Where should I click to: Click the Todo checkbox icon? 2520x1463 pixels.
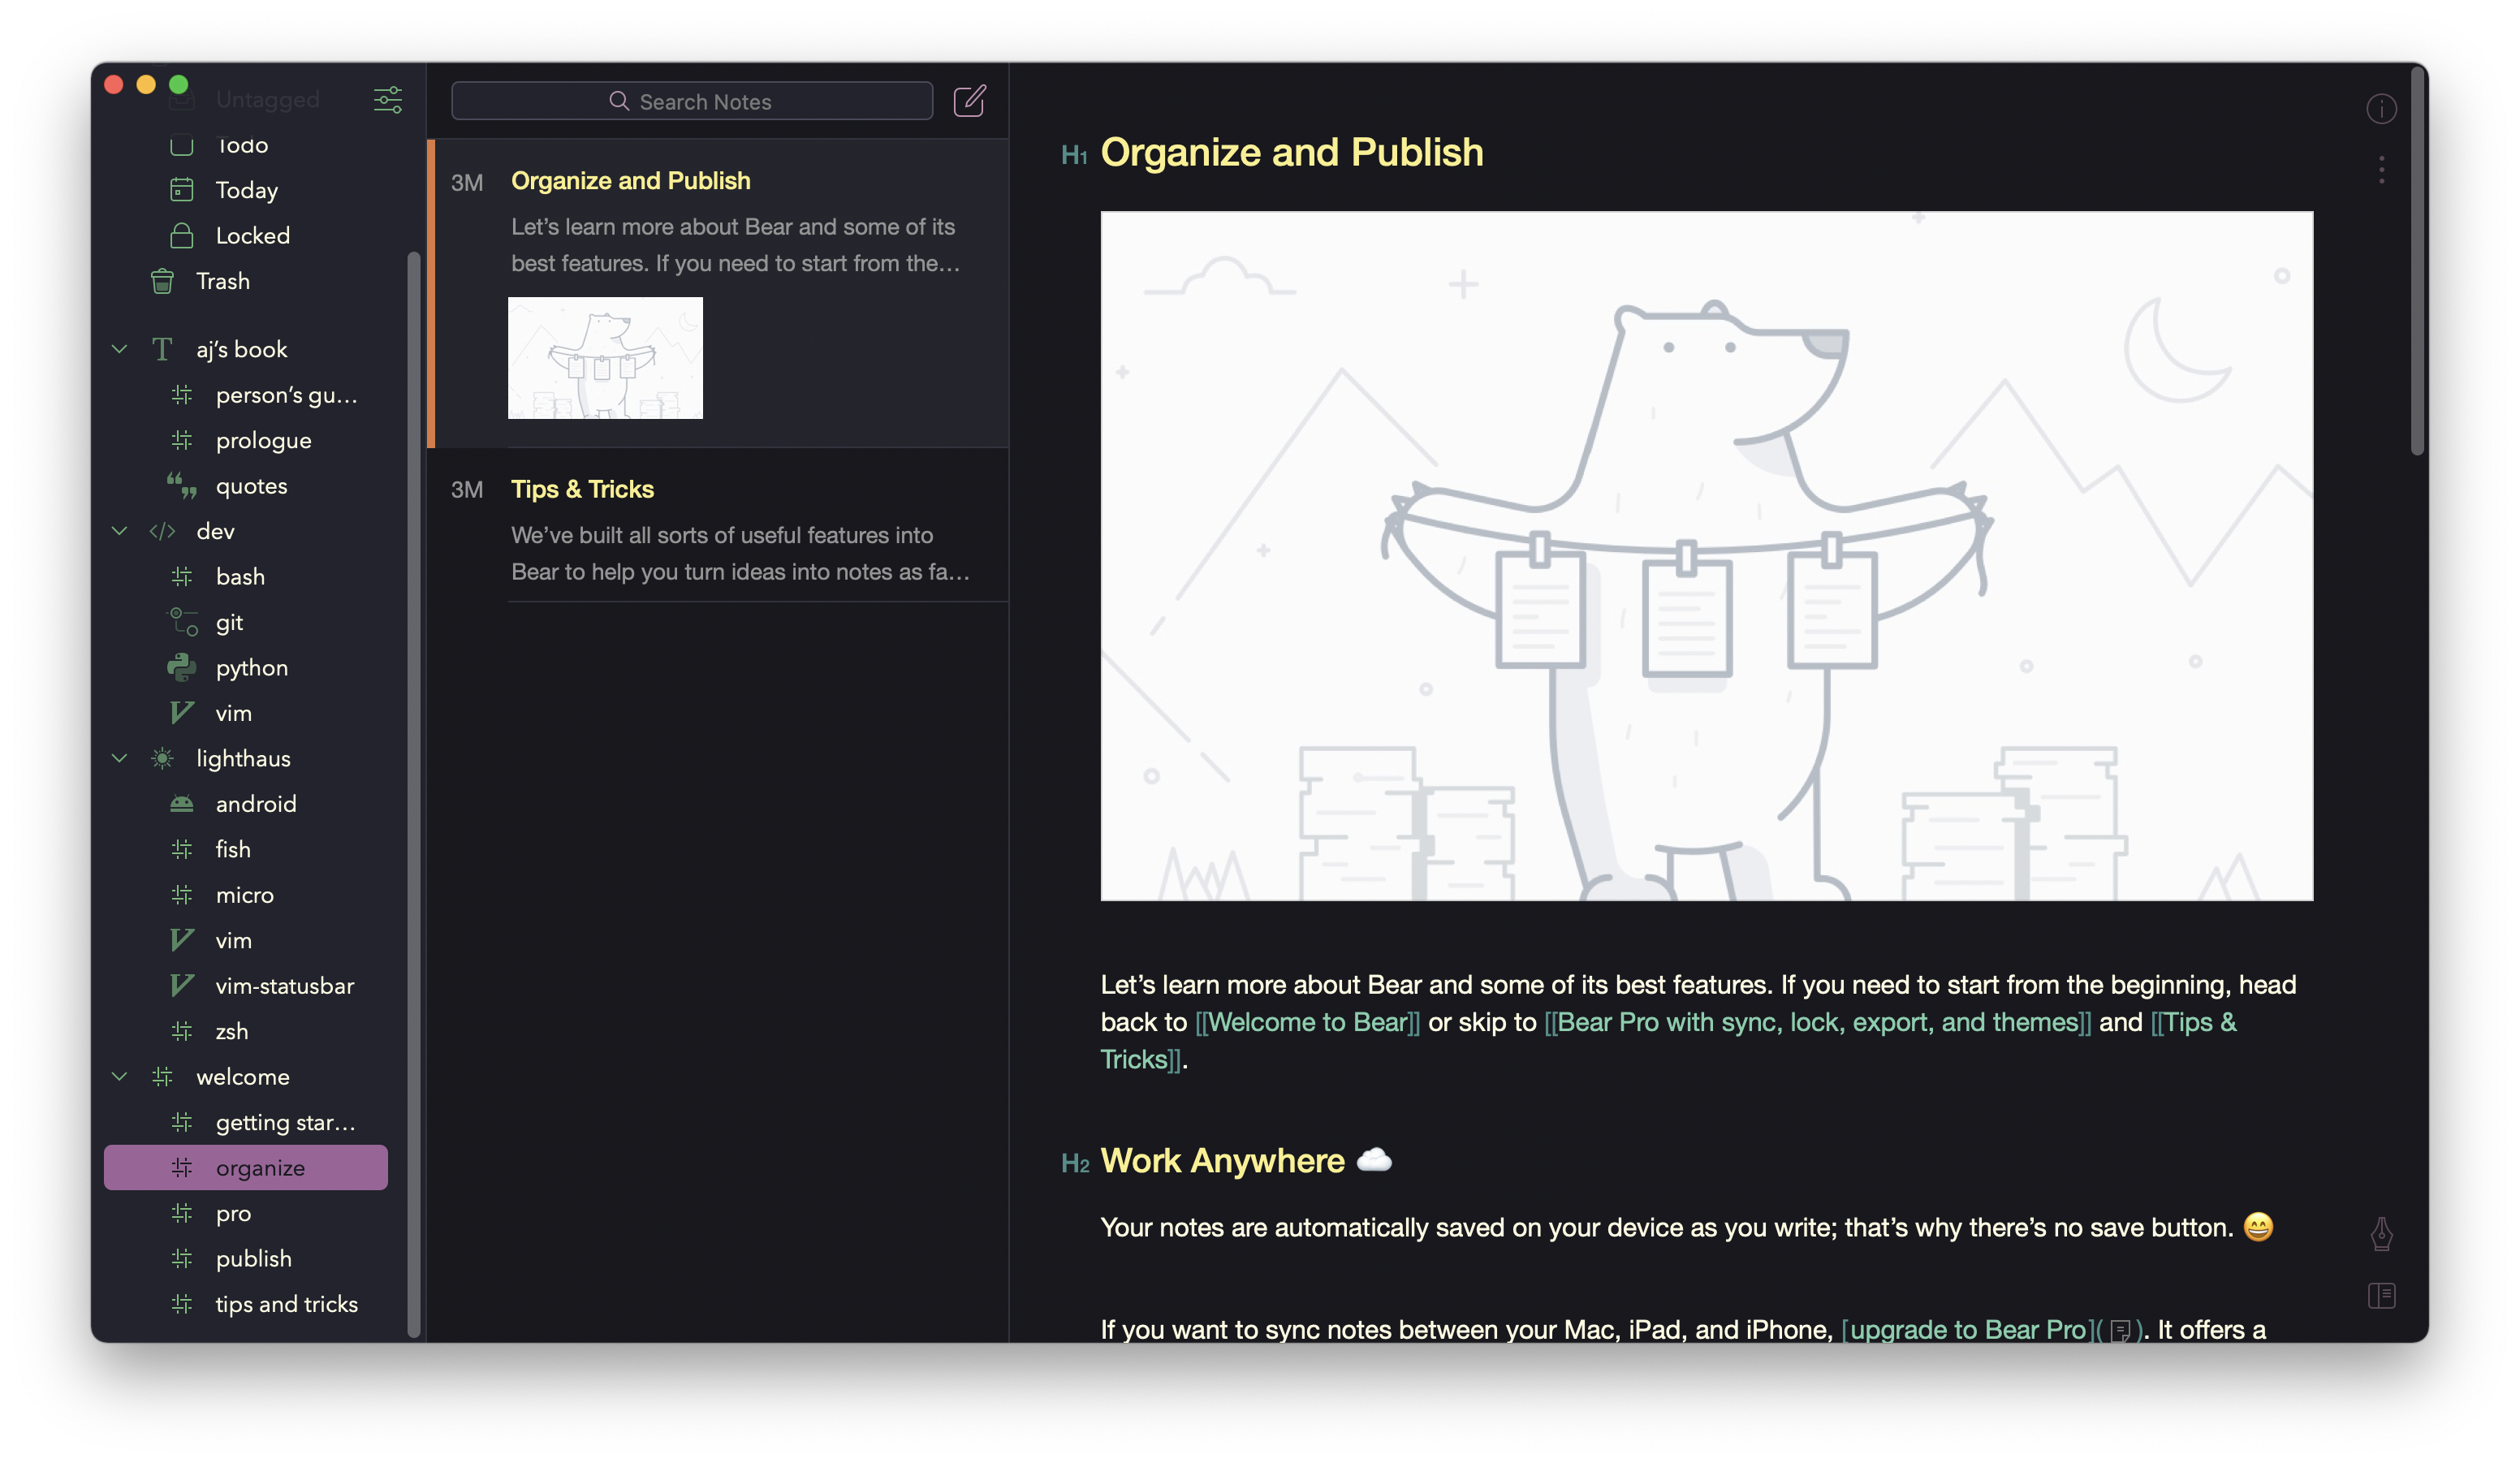click(181, 145)
